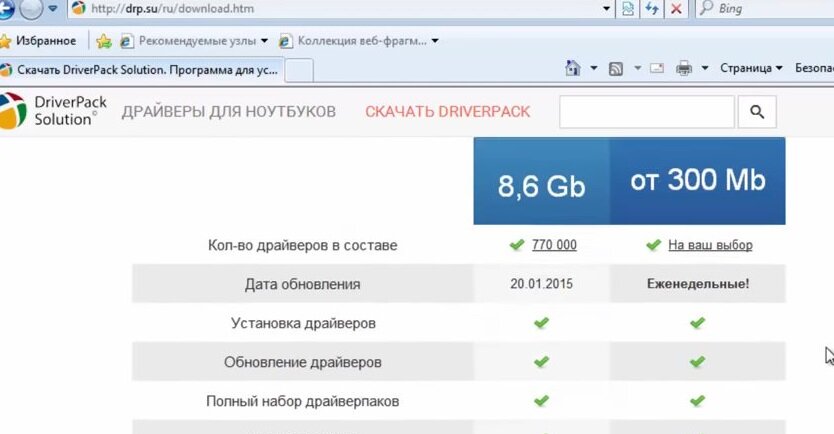
Task: Click the 8,6 Gb download option block
Action: (x=541, y=181)
